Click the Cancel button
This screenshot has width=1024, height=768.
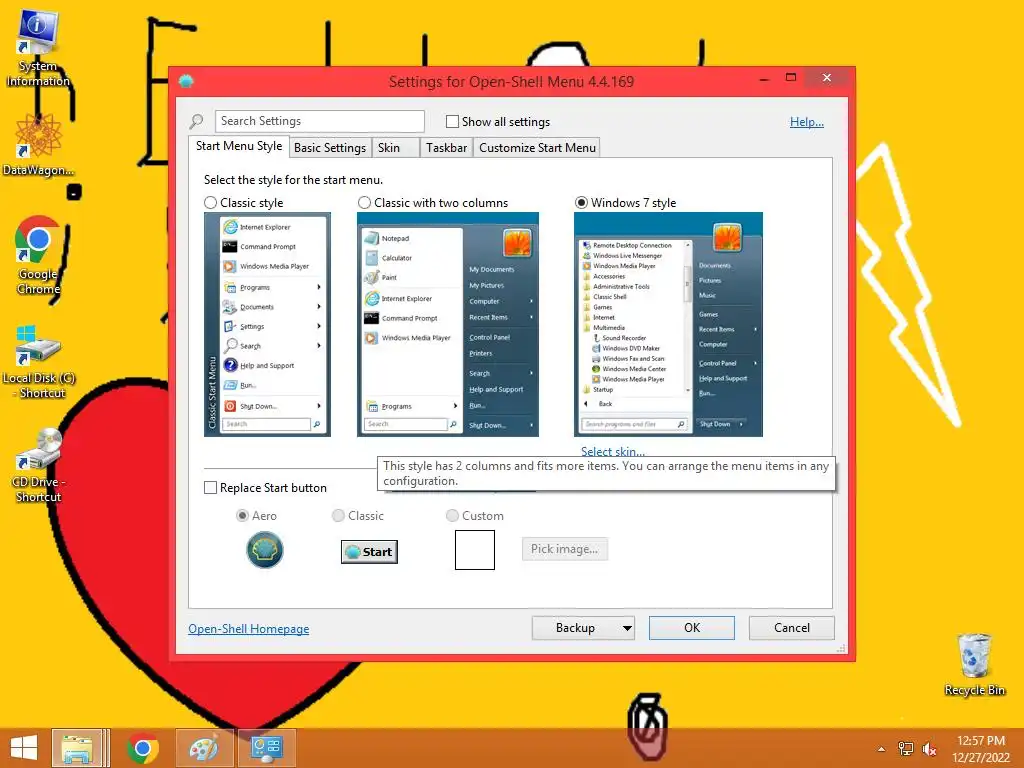tap(792, 628)
